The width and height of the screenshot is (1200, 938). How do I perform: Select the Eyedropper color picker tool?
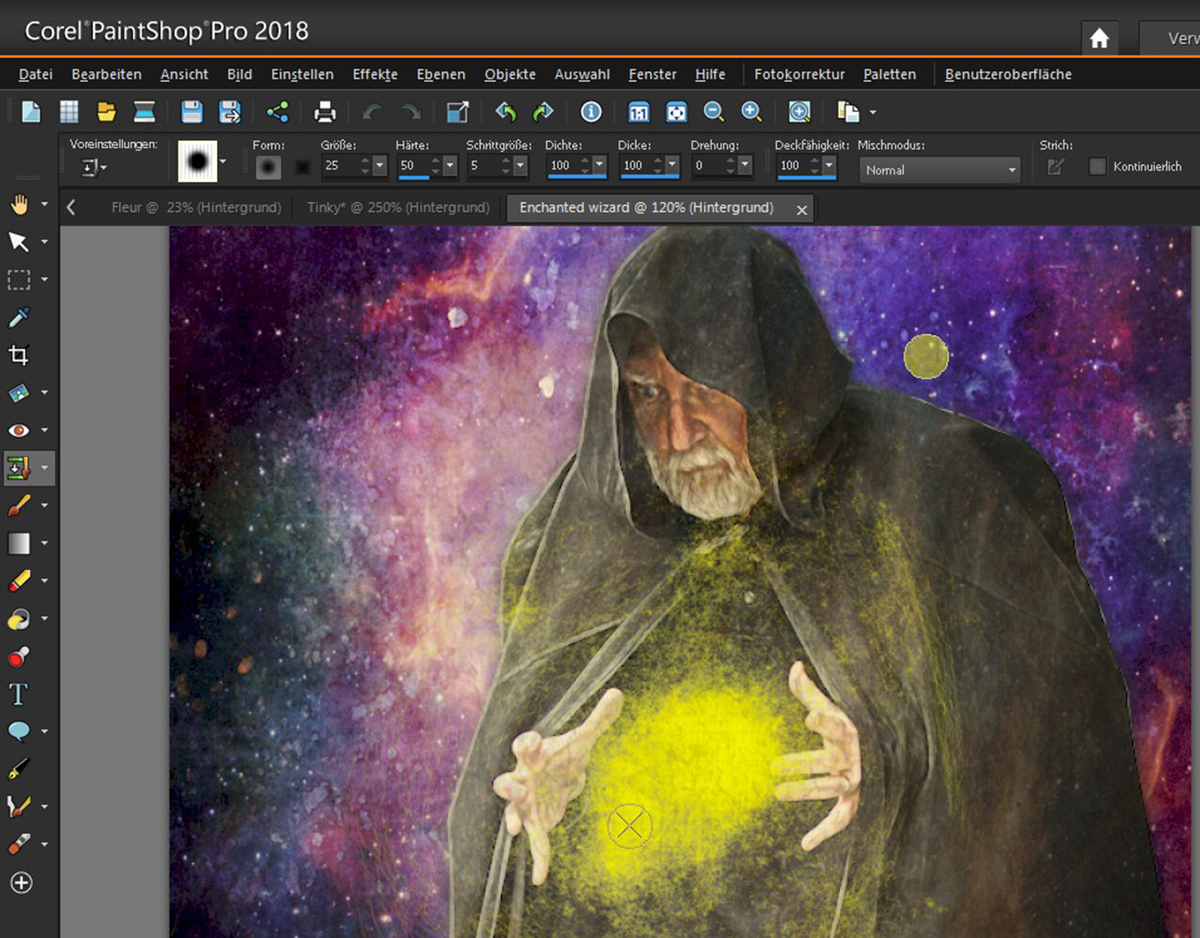click(19, 318)
